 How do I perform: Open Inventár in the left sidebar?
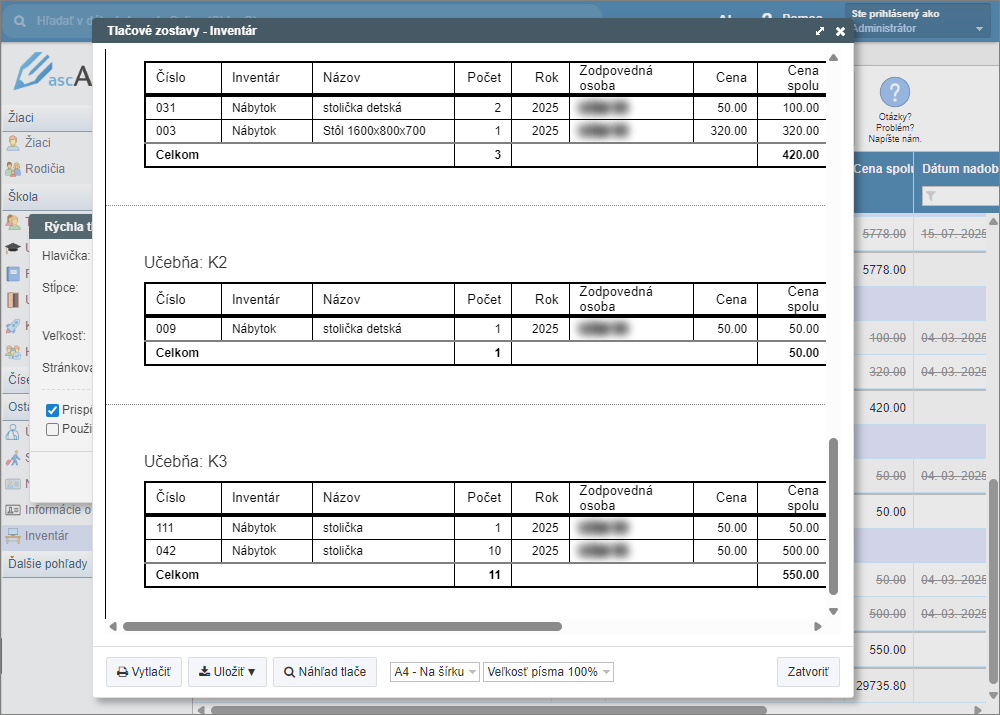pyautogui.click(x=46, y=536)
